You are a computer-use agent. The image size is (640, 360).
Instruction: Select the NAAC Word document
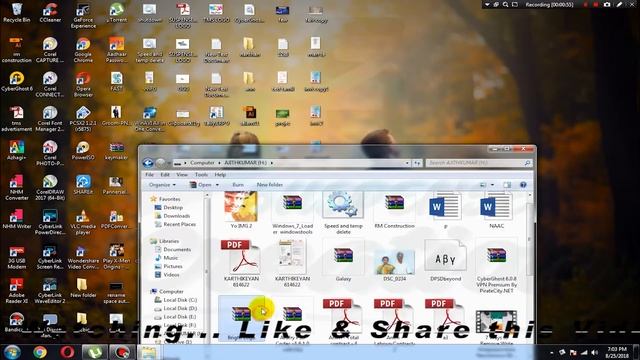[496, 210]
